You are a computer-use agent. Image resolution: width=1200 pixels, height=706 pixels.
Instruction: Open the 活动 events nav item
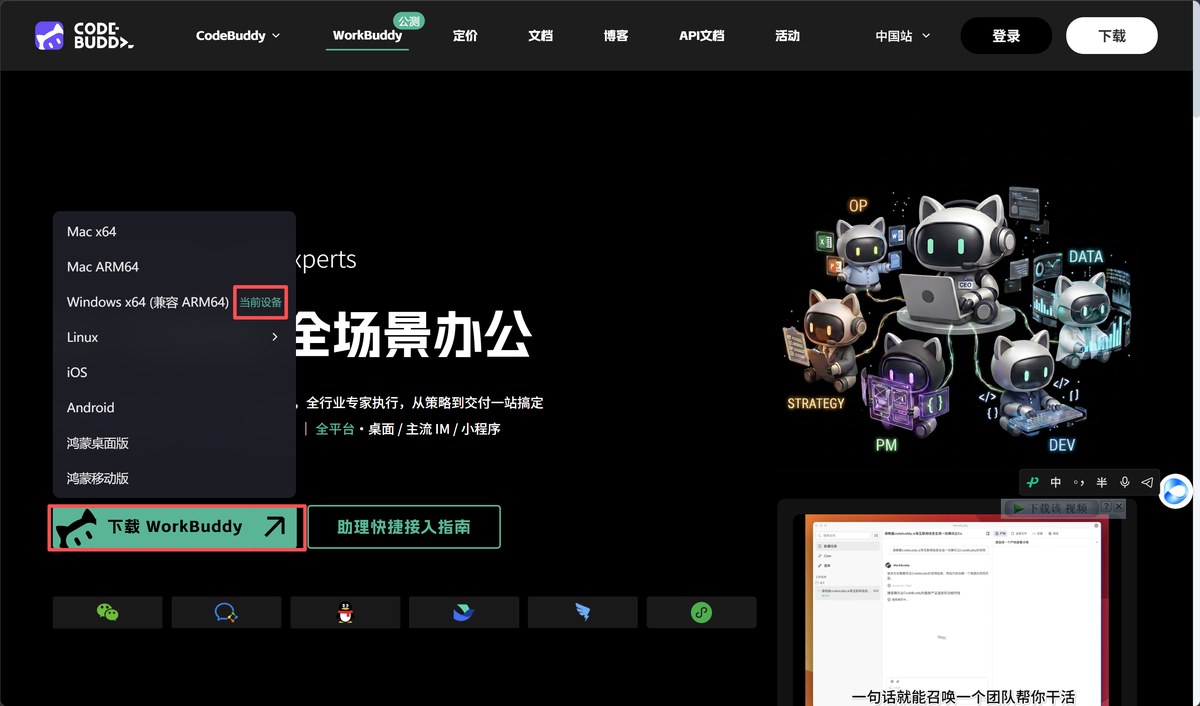(x=787, y=35)
